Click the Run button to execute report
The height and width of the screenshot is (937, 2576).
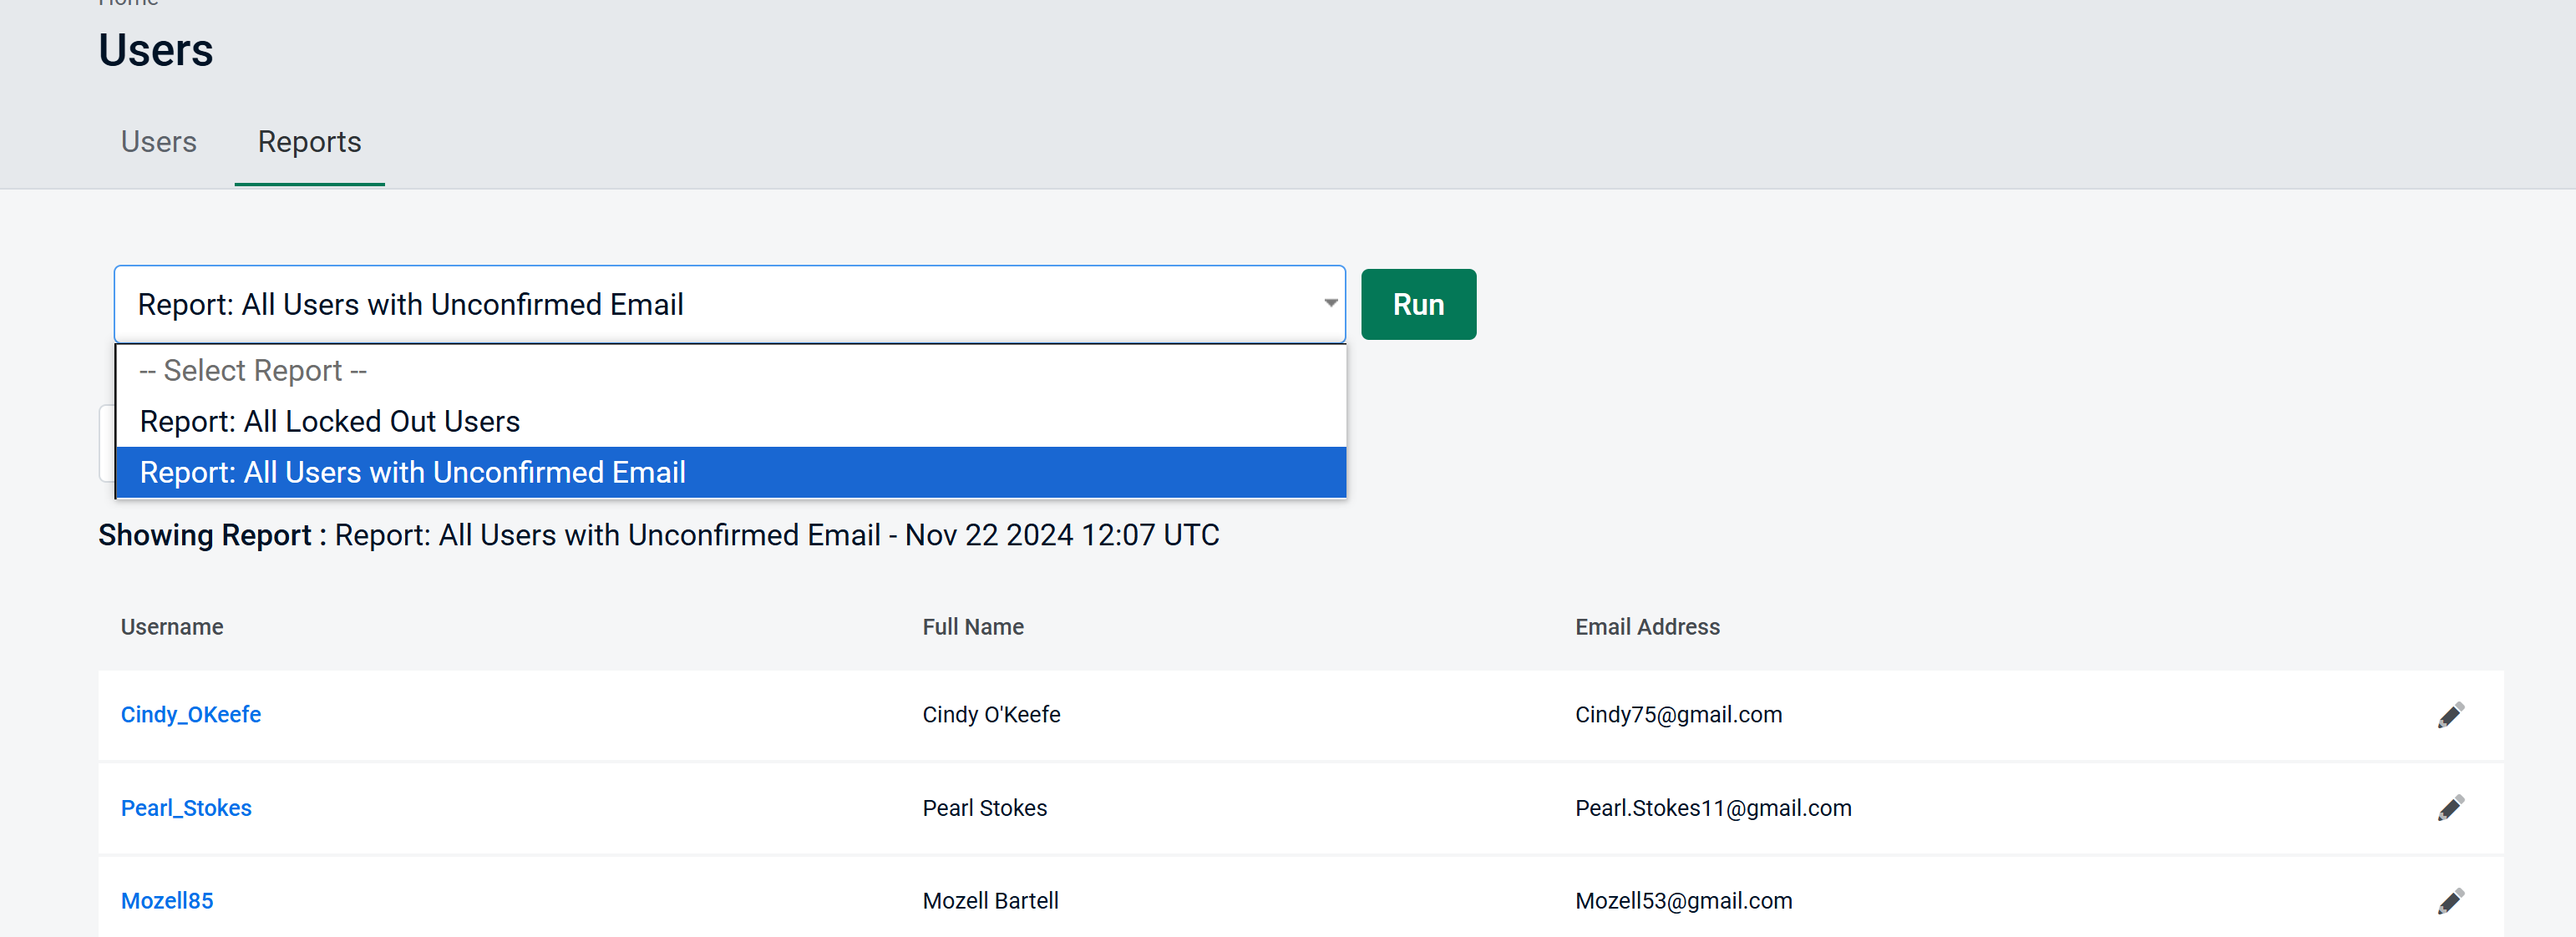(x=1417, y=304)
